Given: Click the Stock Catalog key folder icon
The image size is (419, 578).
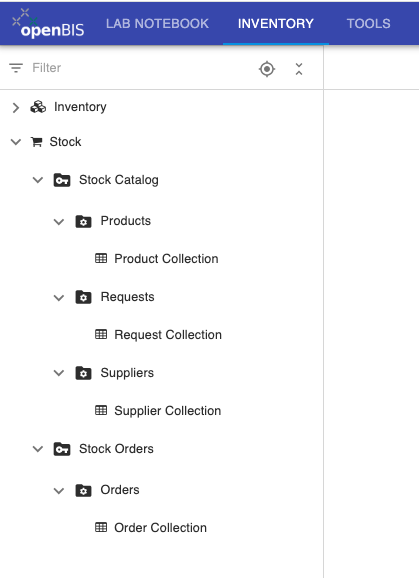Looking at the screenshot, I should click(x=62, y=180).
